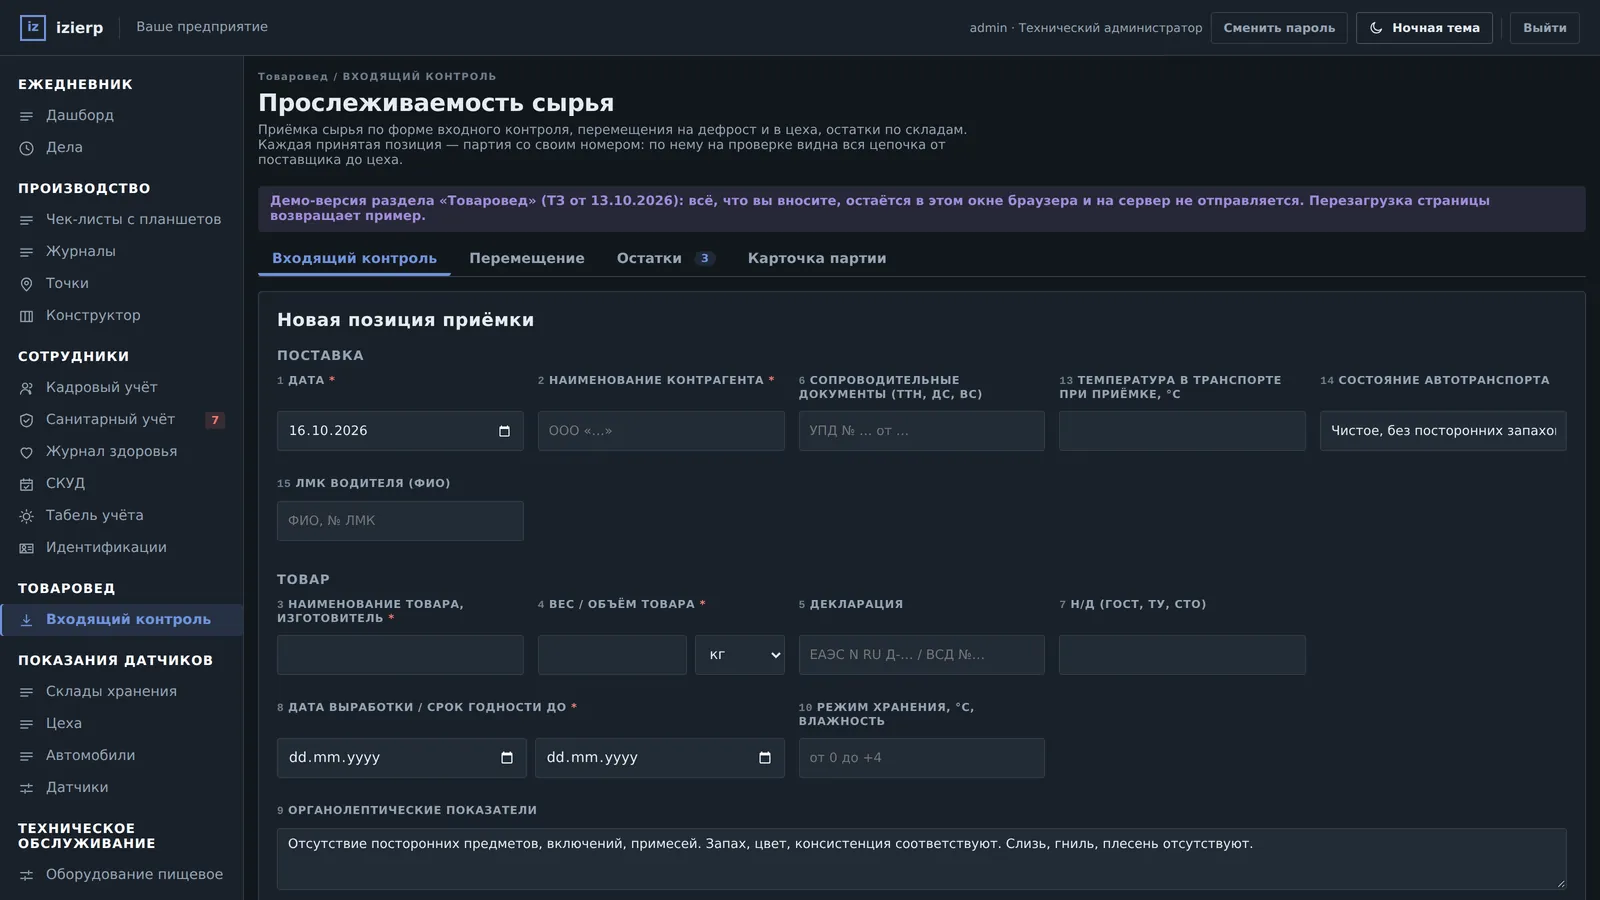Open calendar picker in Дата field
Image resolution: width=1600 pixels, height=900 pixels.
pos(504,431)
